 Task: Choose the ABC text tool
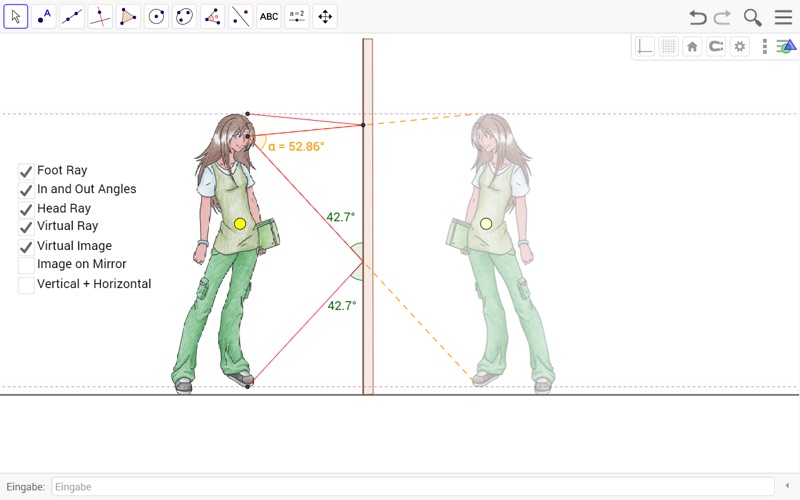269,16
